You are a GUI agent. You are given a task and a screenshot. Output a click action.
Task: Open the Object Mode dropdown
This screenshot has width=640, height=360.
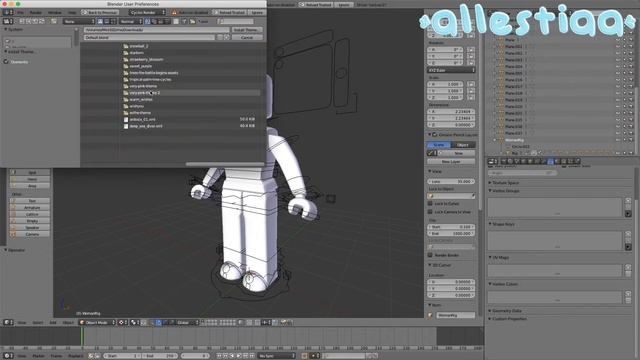(x=97, y=322)
